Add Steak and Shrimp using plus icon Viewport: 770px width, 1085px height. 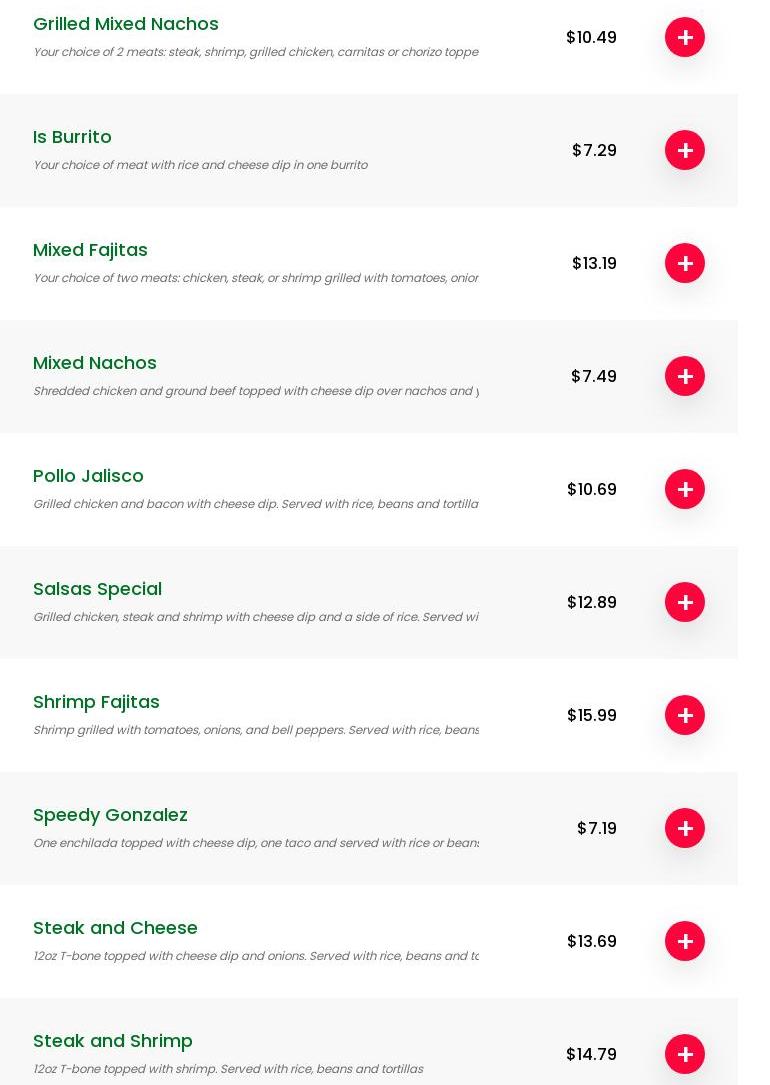click(684, 1054)
